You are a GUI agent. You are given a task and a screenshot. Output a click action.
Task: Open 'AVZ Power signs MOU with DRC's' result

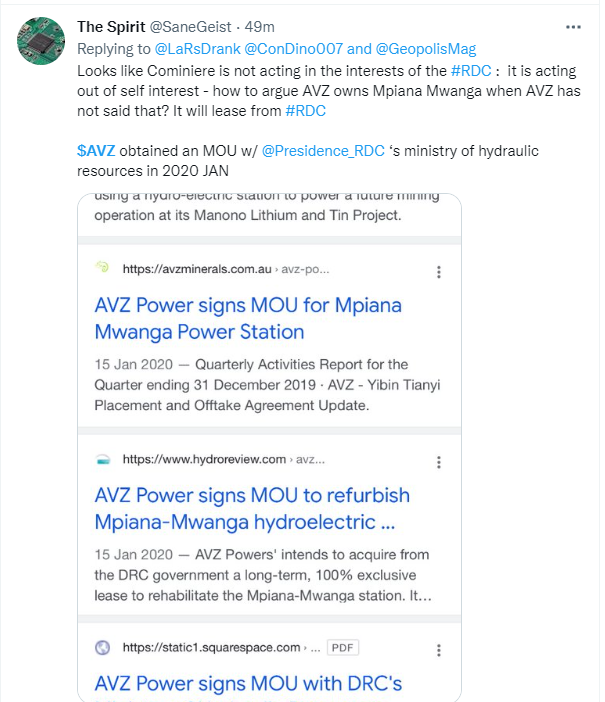249,684
